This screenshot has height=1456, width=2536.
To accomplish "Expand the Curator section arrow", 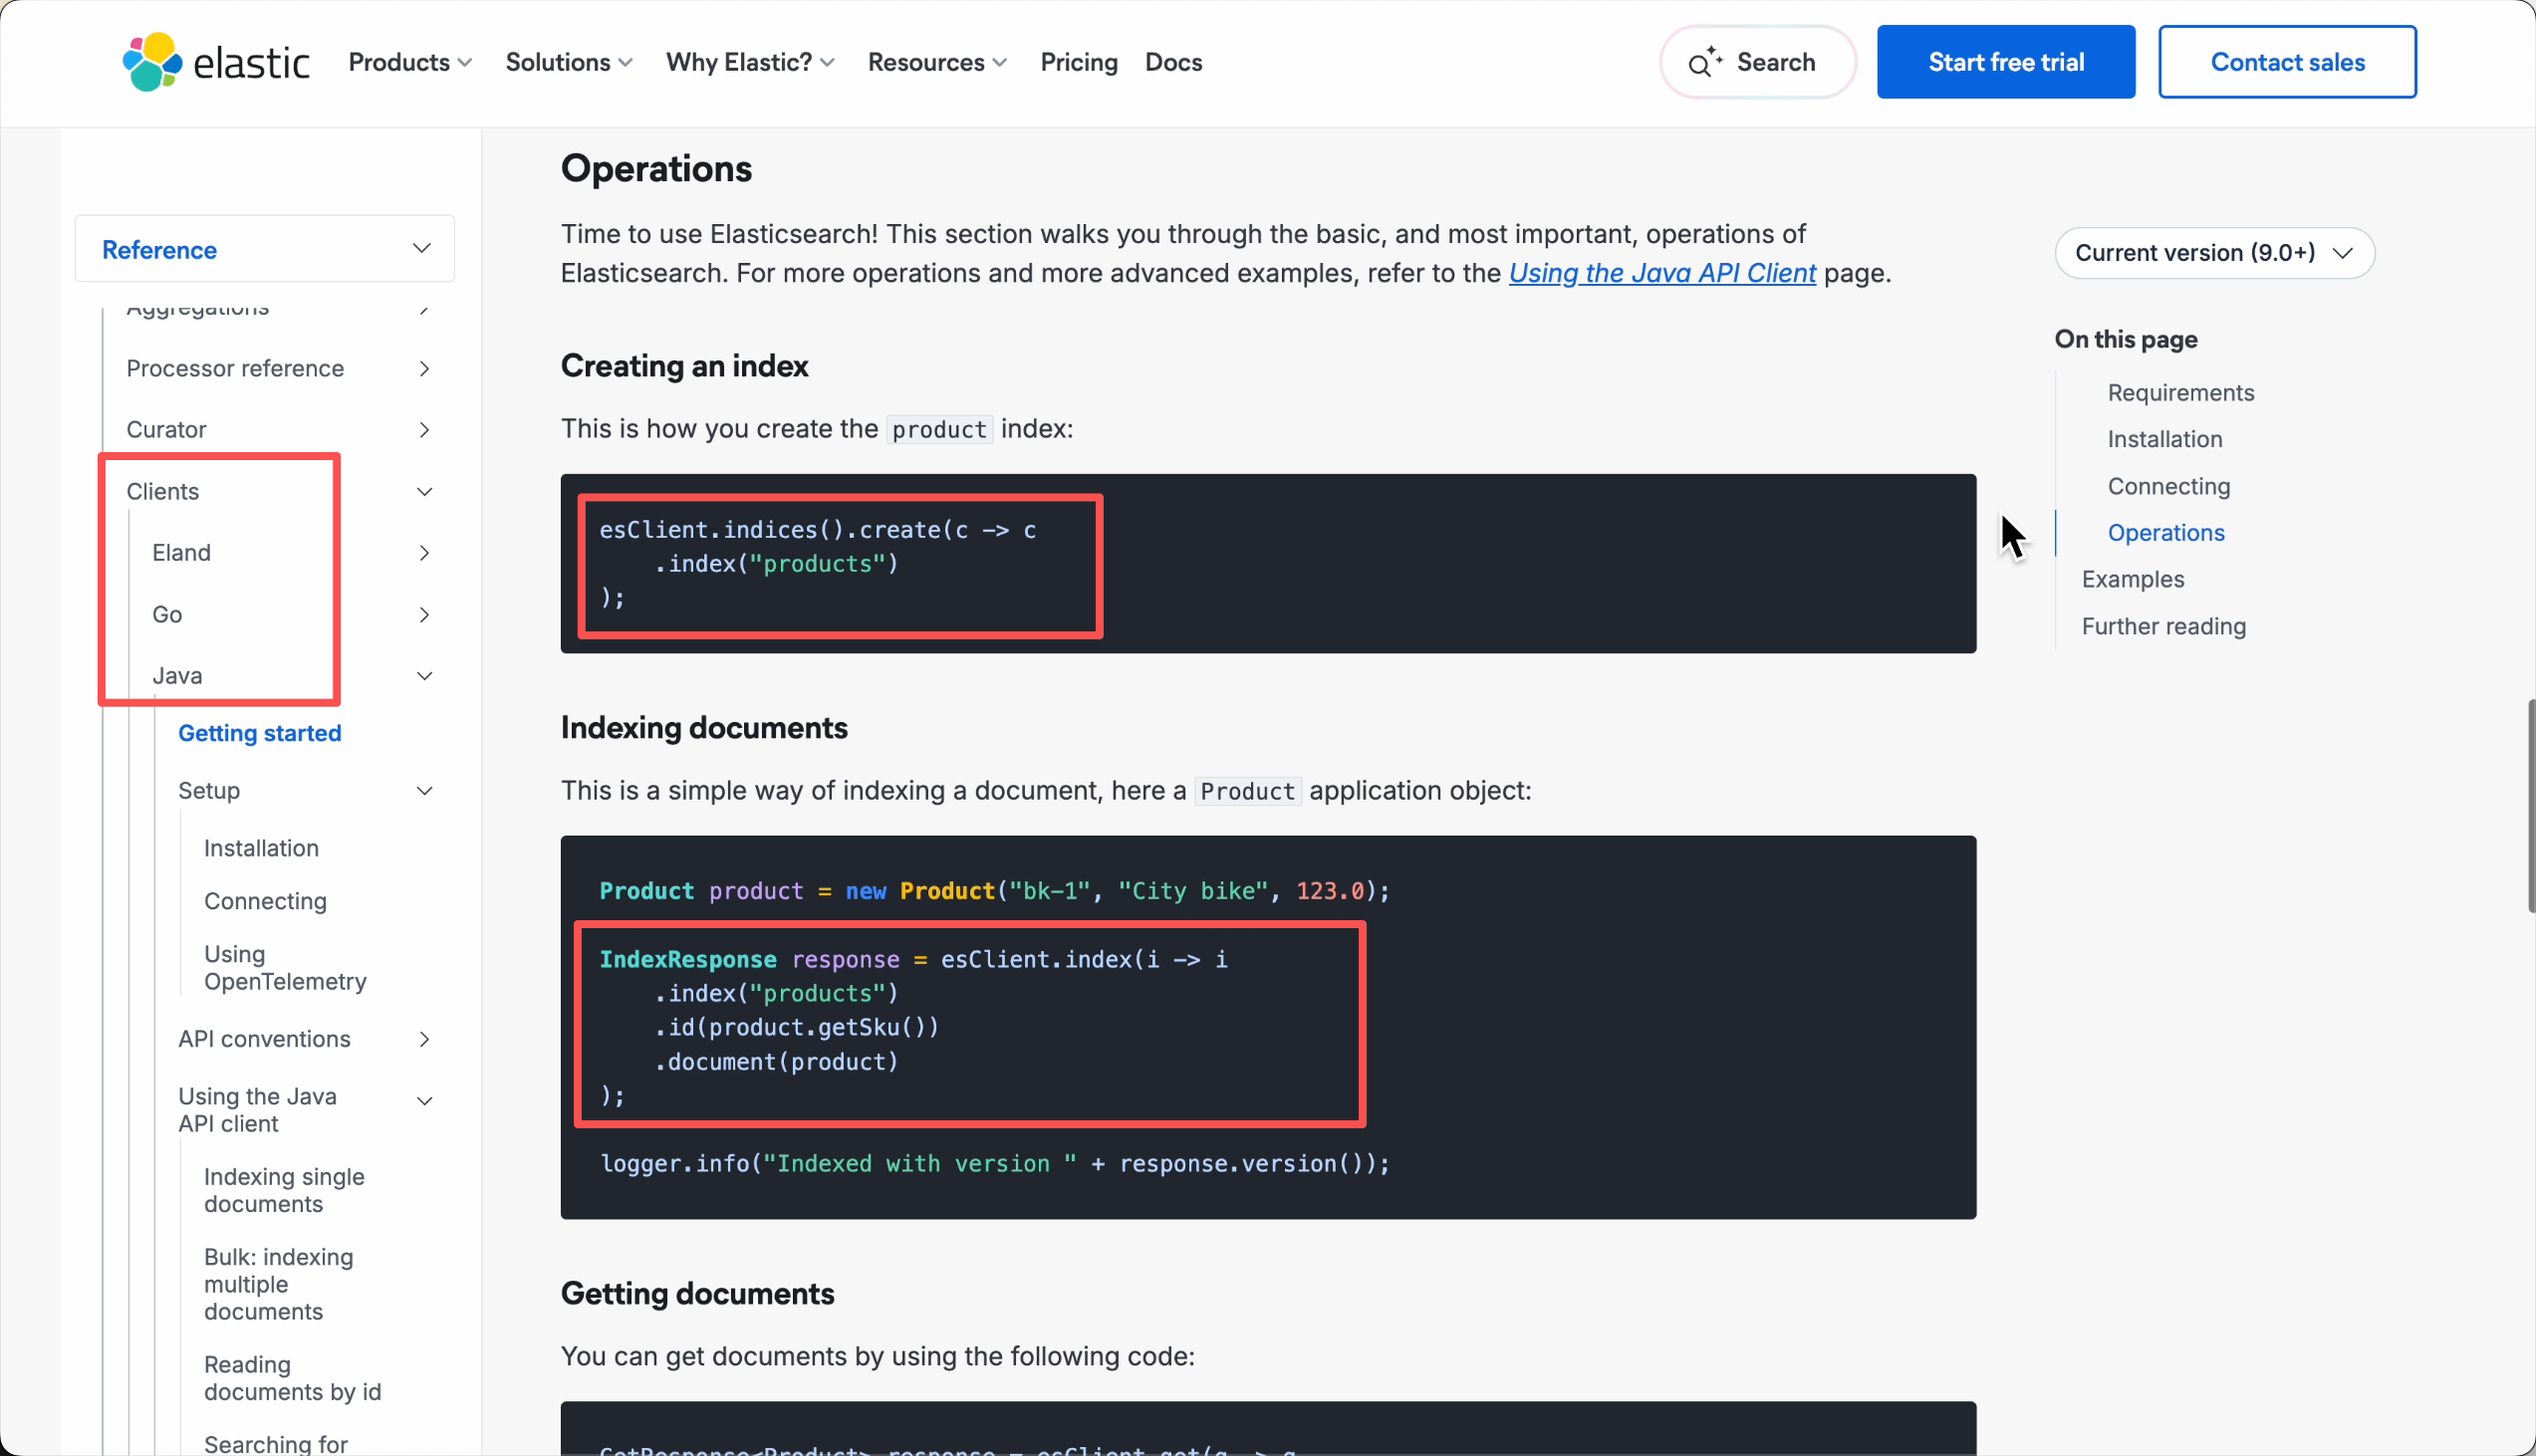I will pyautogui.click(x=424, y=430).
